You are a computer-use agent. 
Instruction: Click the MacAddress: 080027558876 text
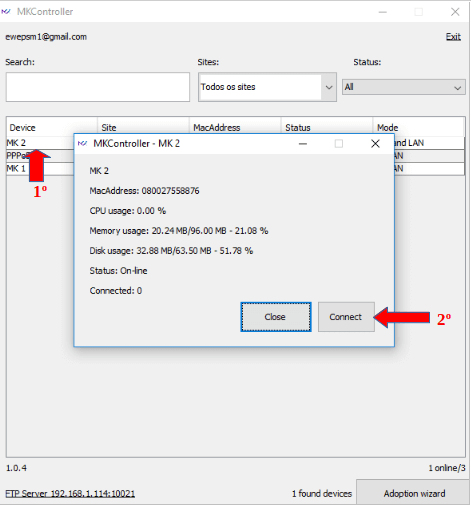pos(144,191)
